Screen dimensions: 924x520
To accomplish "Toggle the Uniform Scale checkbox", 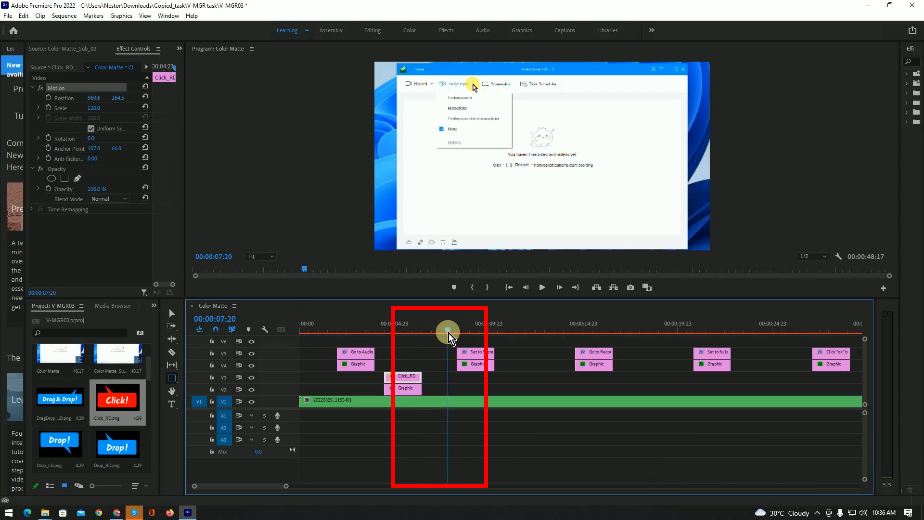I will pos(90,128).
